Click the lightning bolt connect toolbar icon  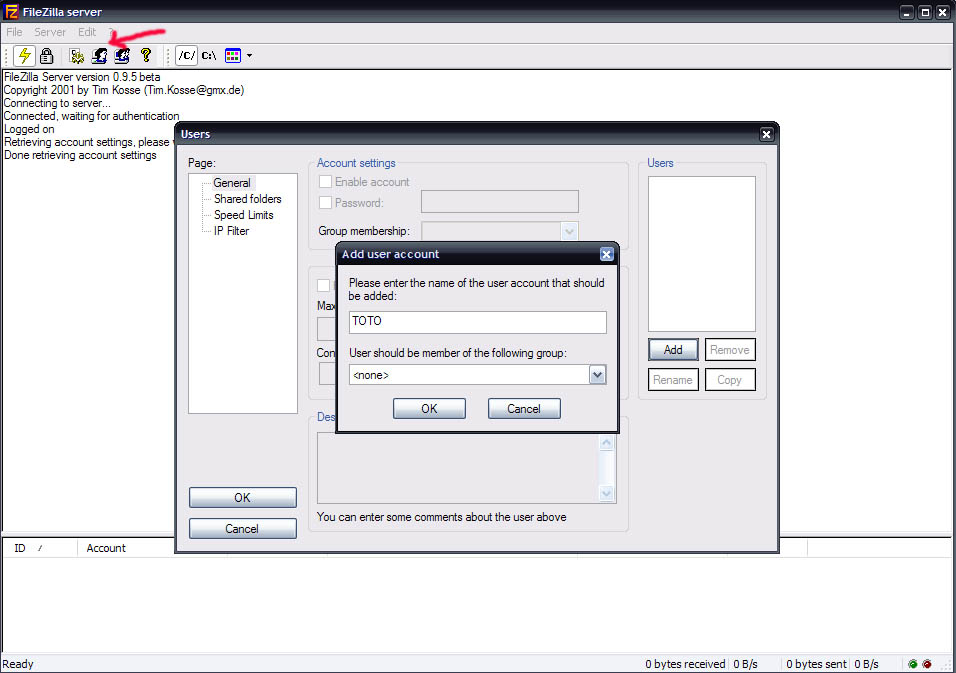24,55
